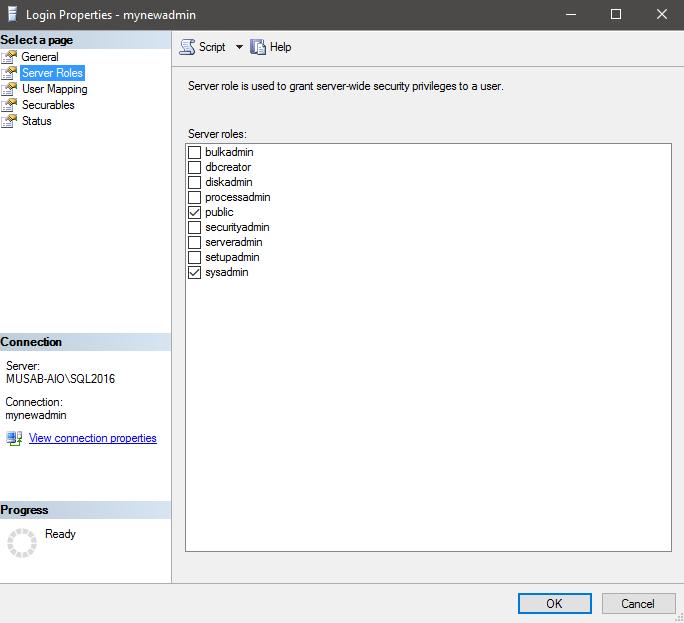Select the sysadmin role label
The width and height of the screenshot is (684, 623).
coord(226,272)
